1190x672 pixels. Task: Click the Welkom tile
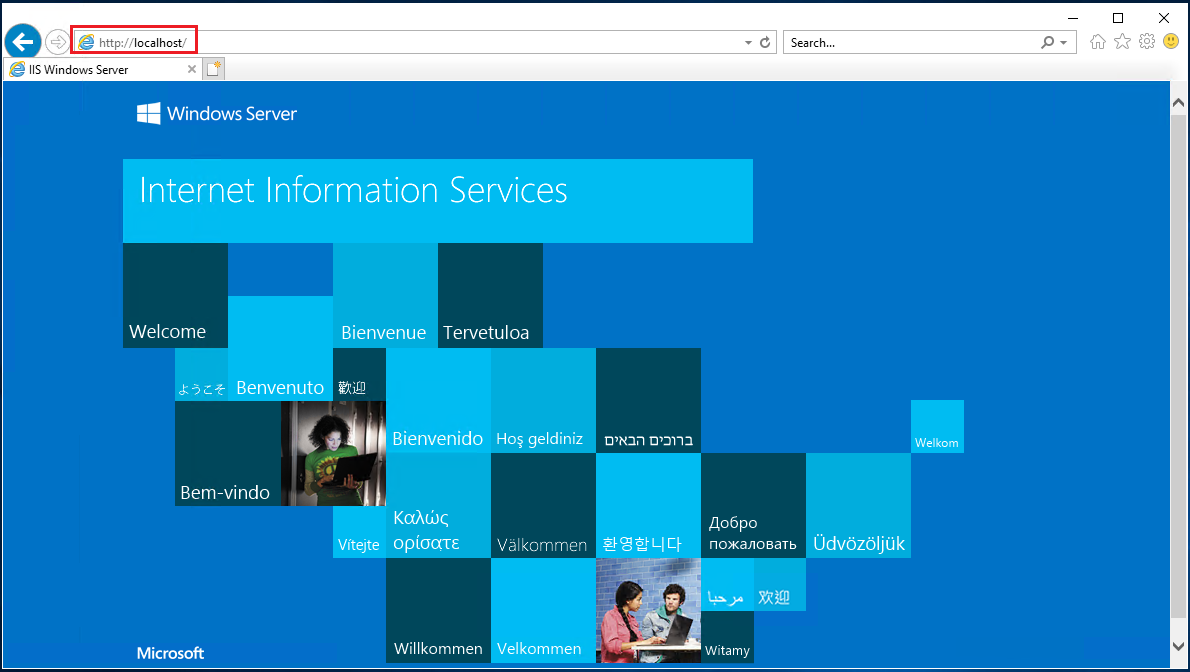937,427
